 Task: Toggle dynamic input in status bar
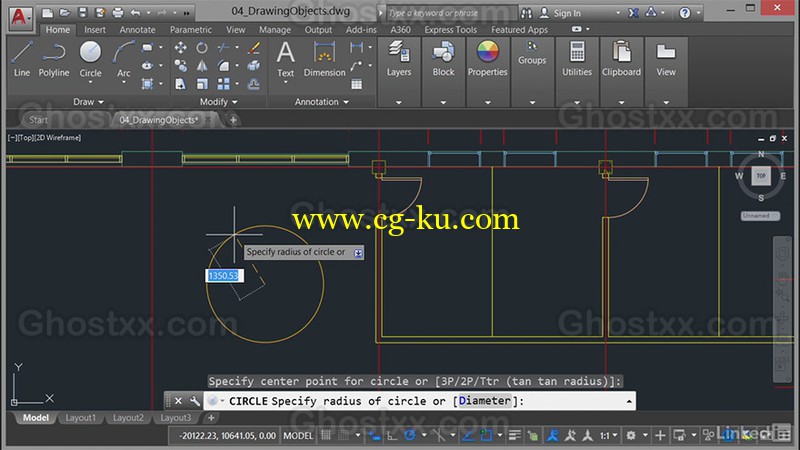(374, 435)
